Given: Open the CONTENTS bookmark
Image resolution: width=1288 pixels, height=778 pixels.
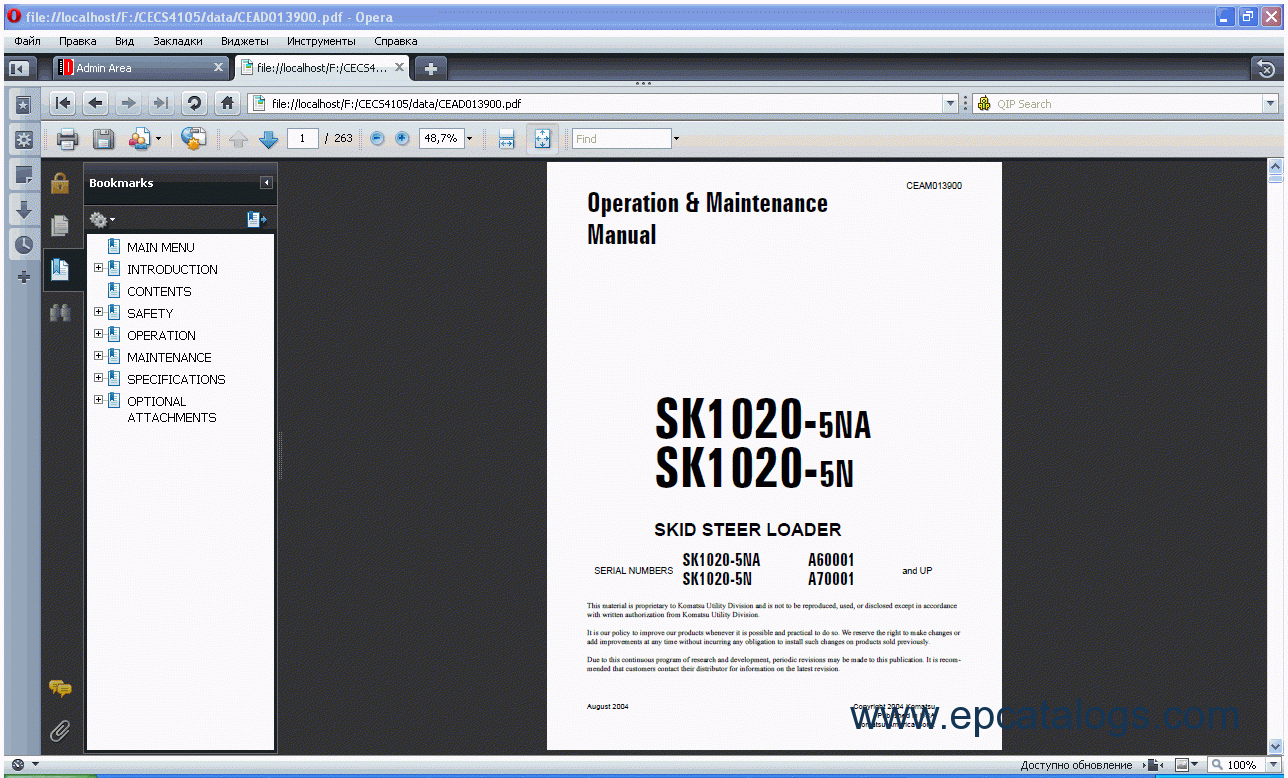Looking at the screenshot, I should (x=159, y=291).
